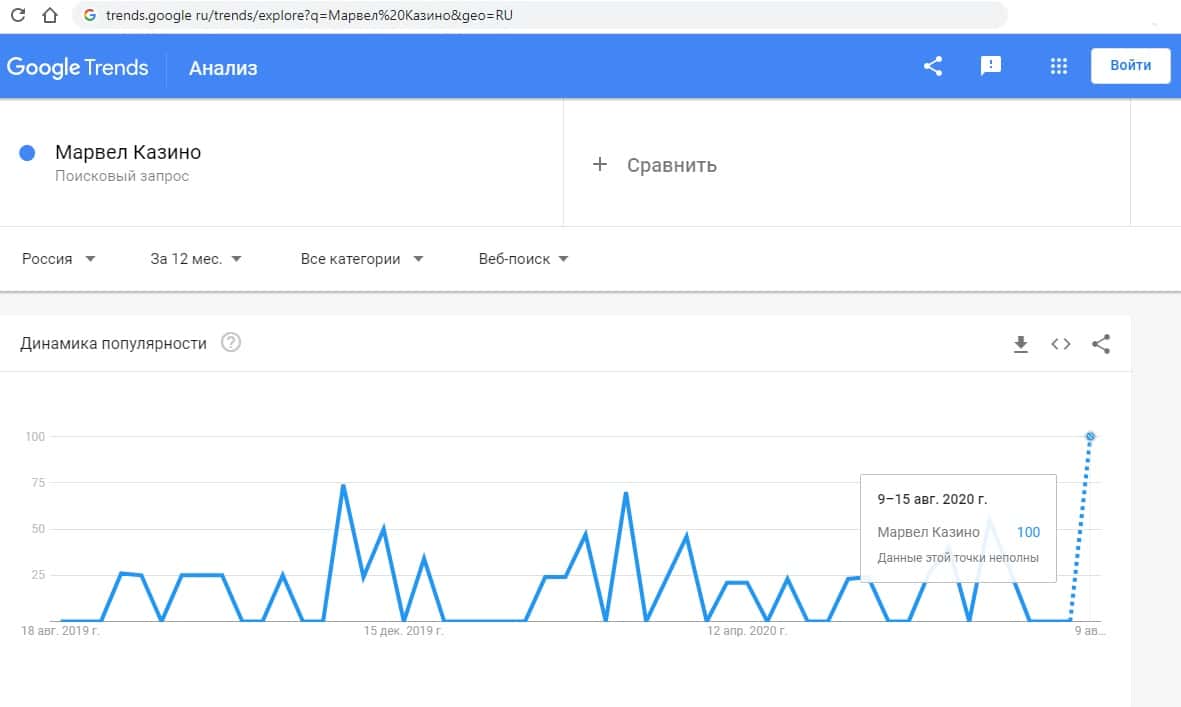Click the blue Марвел Казино color dot
Screen dimensions: 1181x707
click(x=28, y=153)
